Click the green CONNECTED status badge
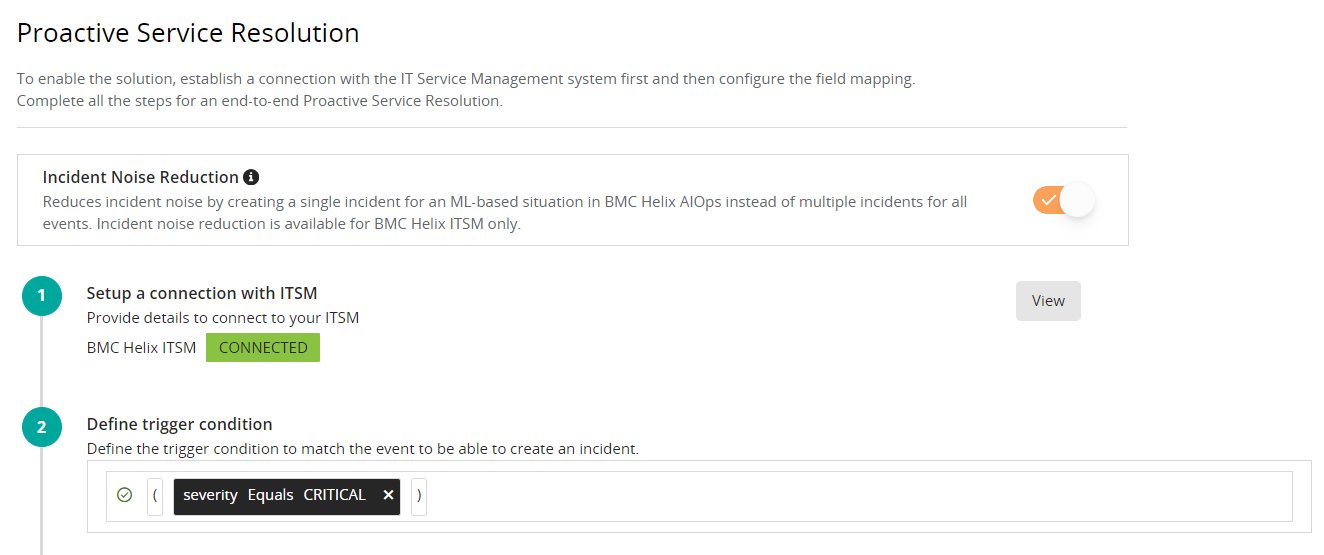The width and height of the screenshot is (1324, 555). [263, 348]
